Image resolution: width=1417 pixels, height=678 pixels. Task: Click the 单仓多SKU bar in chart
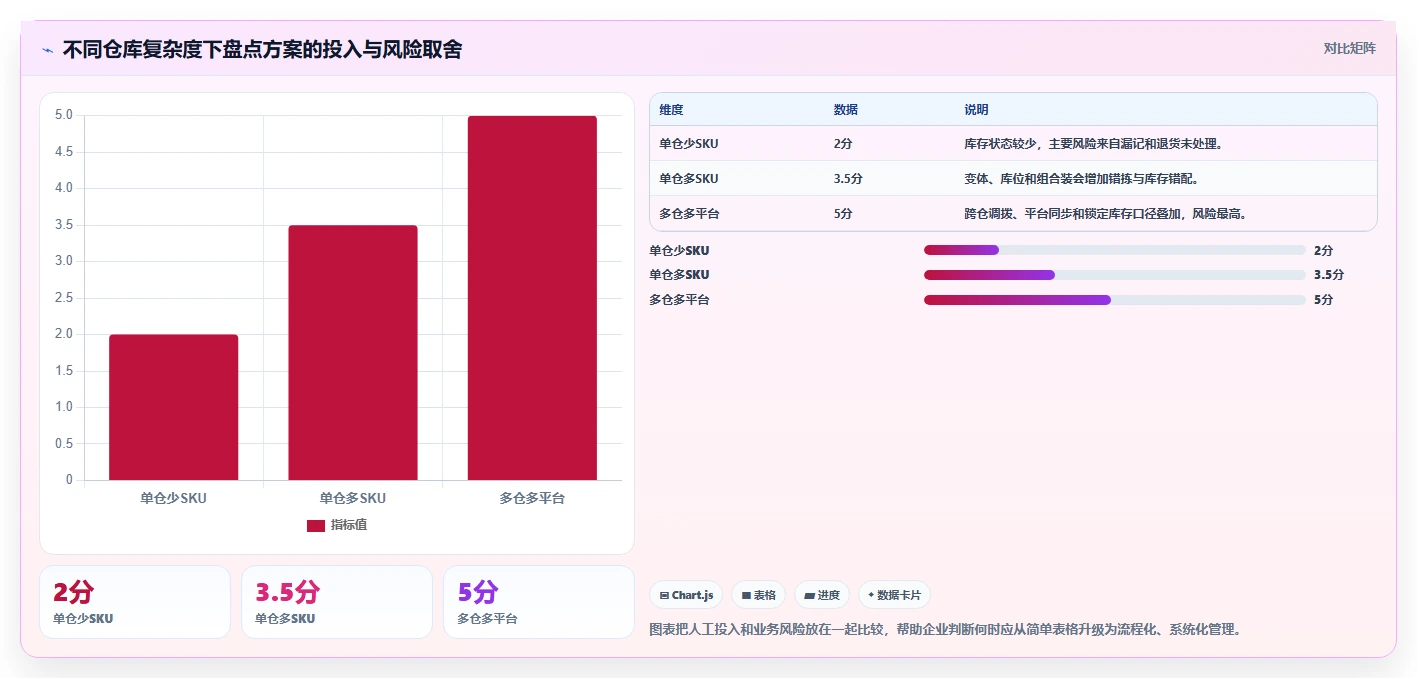pos(353,352)
